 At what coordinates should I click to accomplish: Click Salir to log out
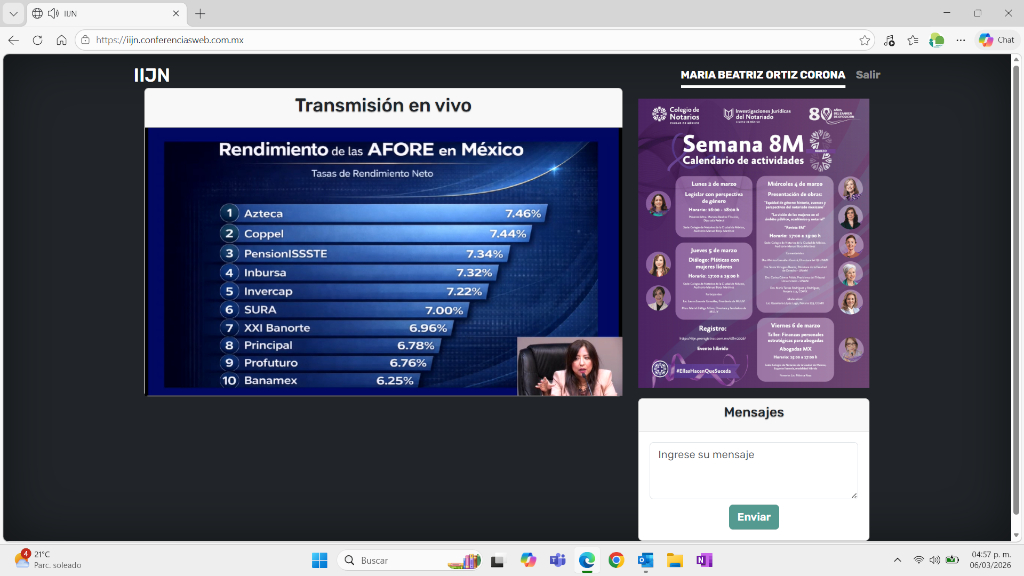click(x=868, y=75)
